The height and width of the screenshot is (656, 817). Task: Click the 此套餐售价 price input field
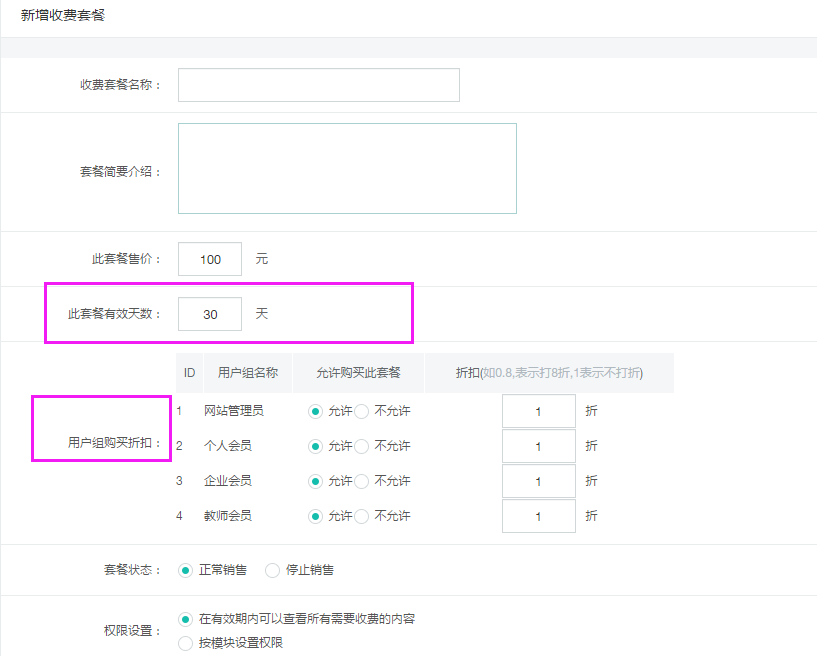coord(210,259)
